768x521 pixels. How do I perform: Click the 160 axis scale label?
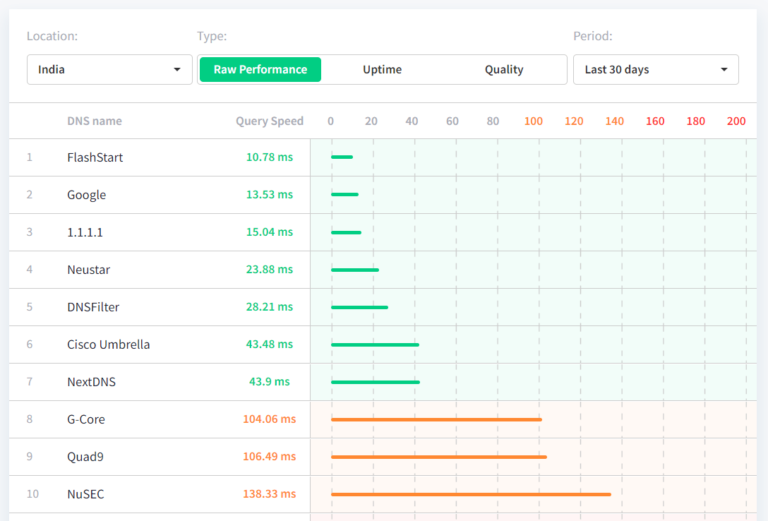pos(655,121)
